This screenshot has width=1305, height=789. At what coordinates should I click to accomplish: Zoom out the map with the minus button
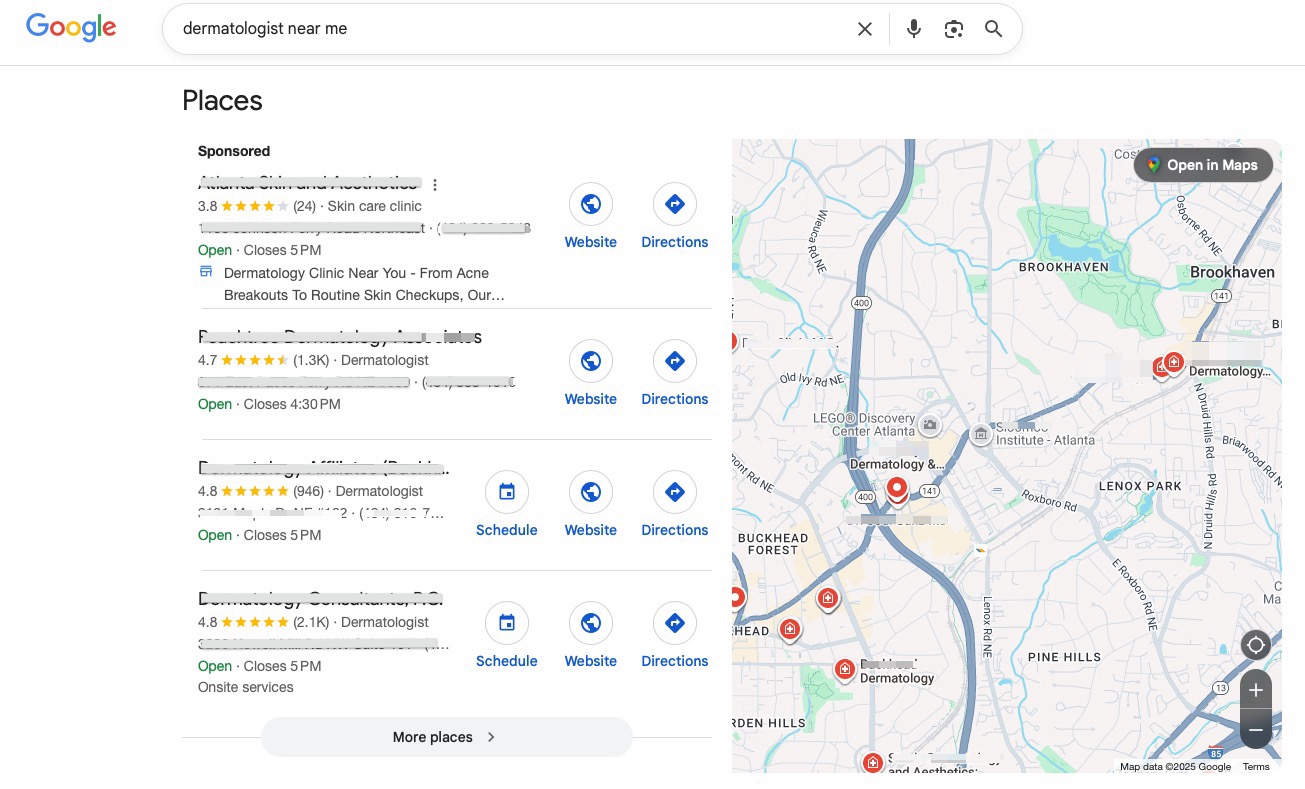[1255, 729]
